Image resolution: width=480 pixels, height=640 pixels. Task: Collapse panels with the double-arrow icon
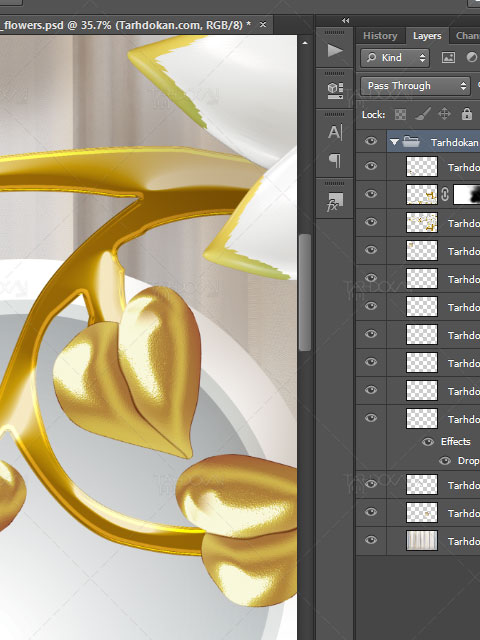click(346, 20)
